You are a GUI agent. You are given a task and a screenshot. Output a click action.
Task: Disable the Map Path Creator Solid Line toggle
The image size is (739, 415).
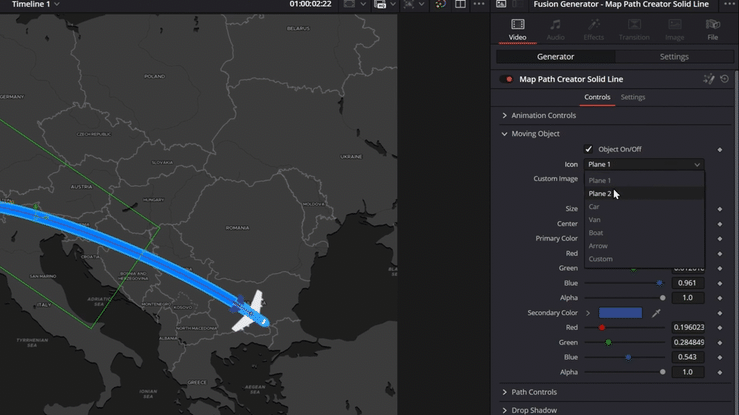(508, 79)
